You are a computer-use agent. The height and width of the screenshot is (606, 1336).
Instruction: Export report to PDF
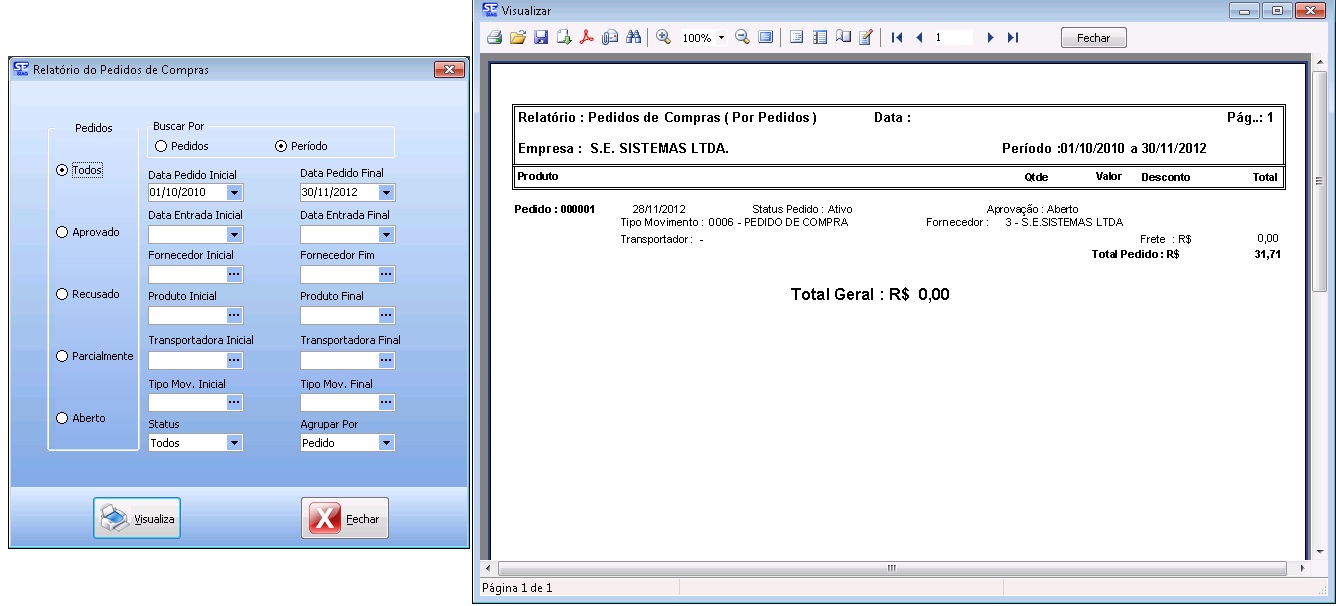point(587,38)
